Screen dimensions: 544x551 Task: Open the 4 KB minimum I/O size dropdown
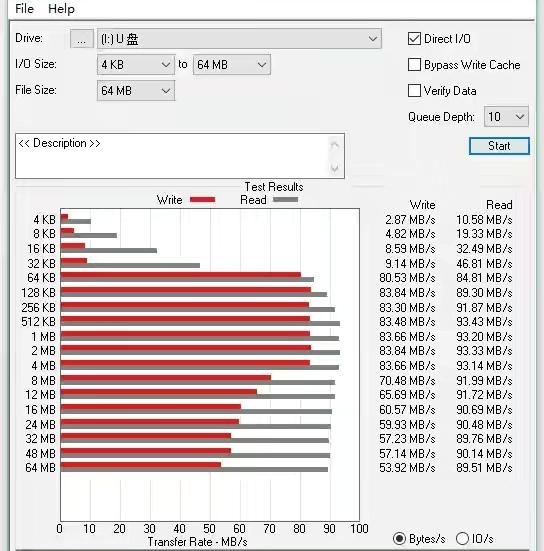pos(136,65)
